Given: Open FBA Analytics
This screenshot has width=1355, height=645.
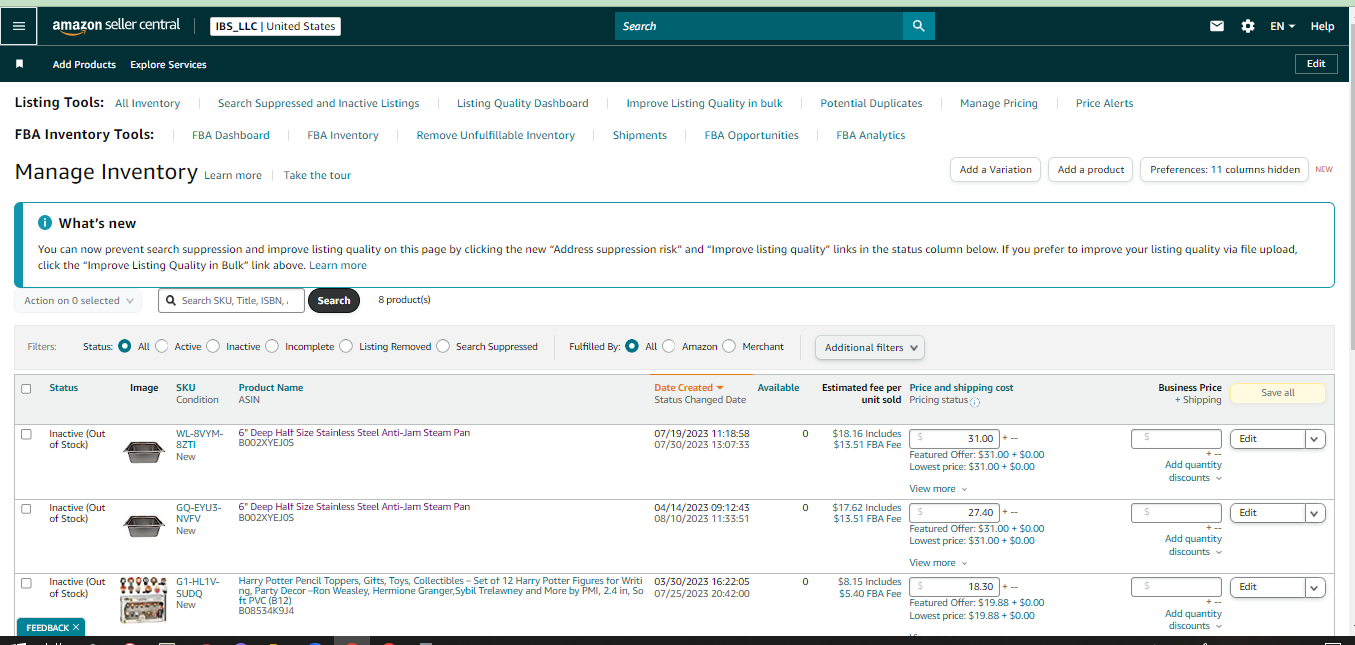Looking at the screenshot, I should tap(871, 135).
